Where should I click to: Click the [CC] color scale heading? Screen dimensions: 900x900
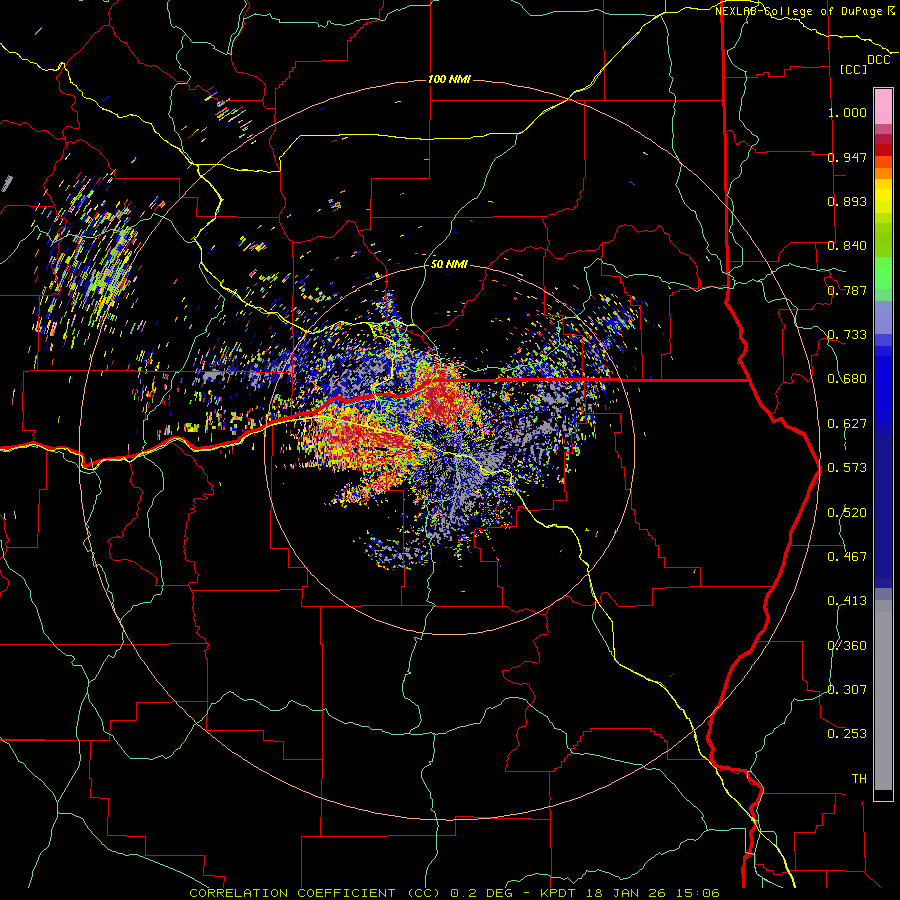point(853,69)
